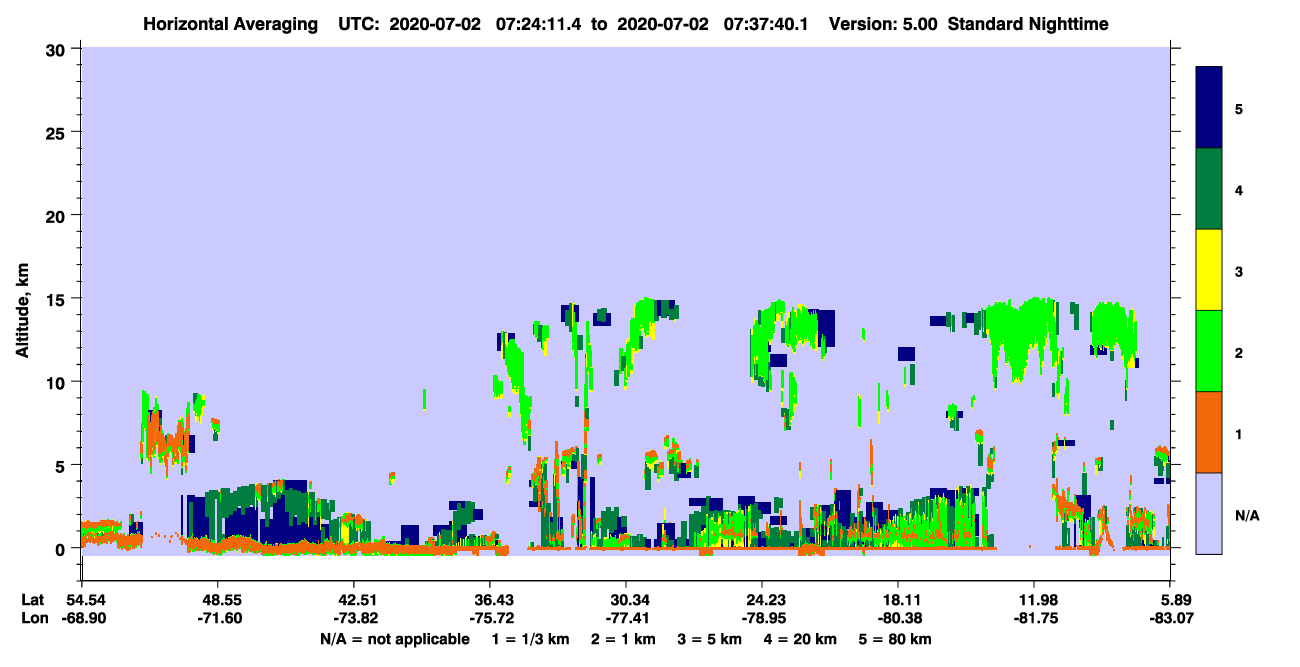Click longitude value -77.41

(x=626, y=619)
